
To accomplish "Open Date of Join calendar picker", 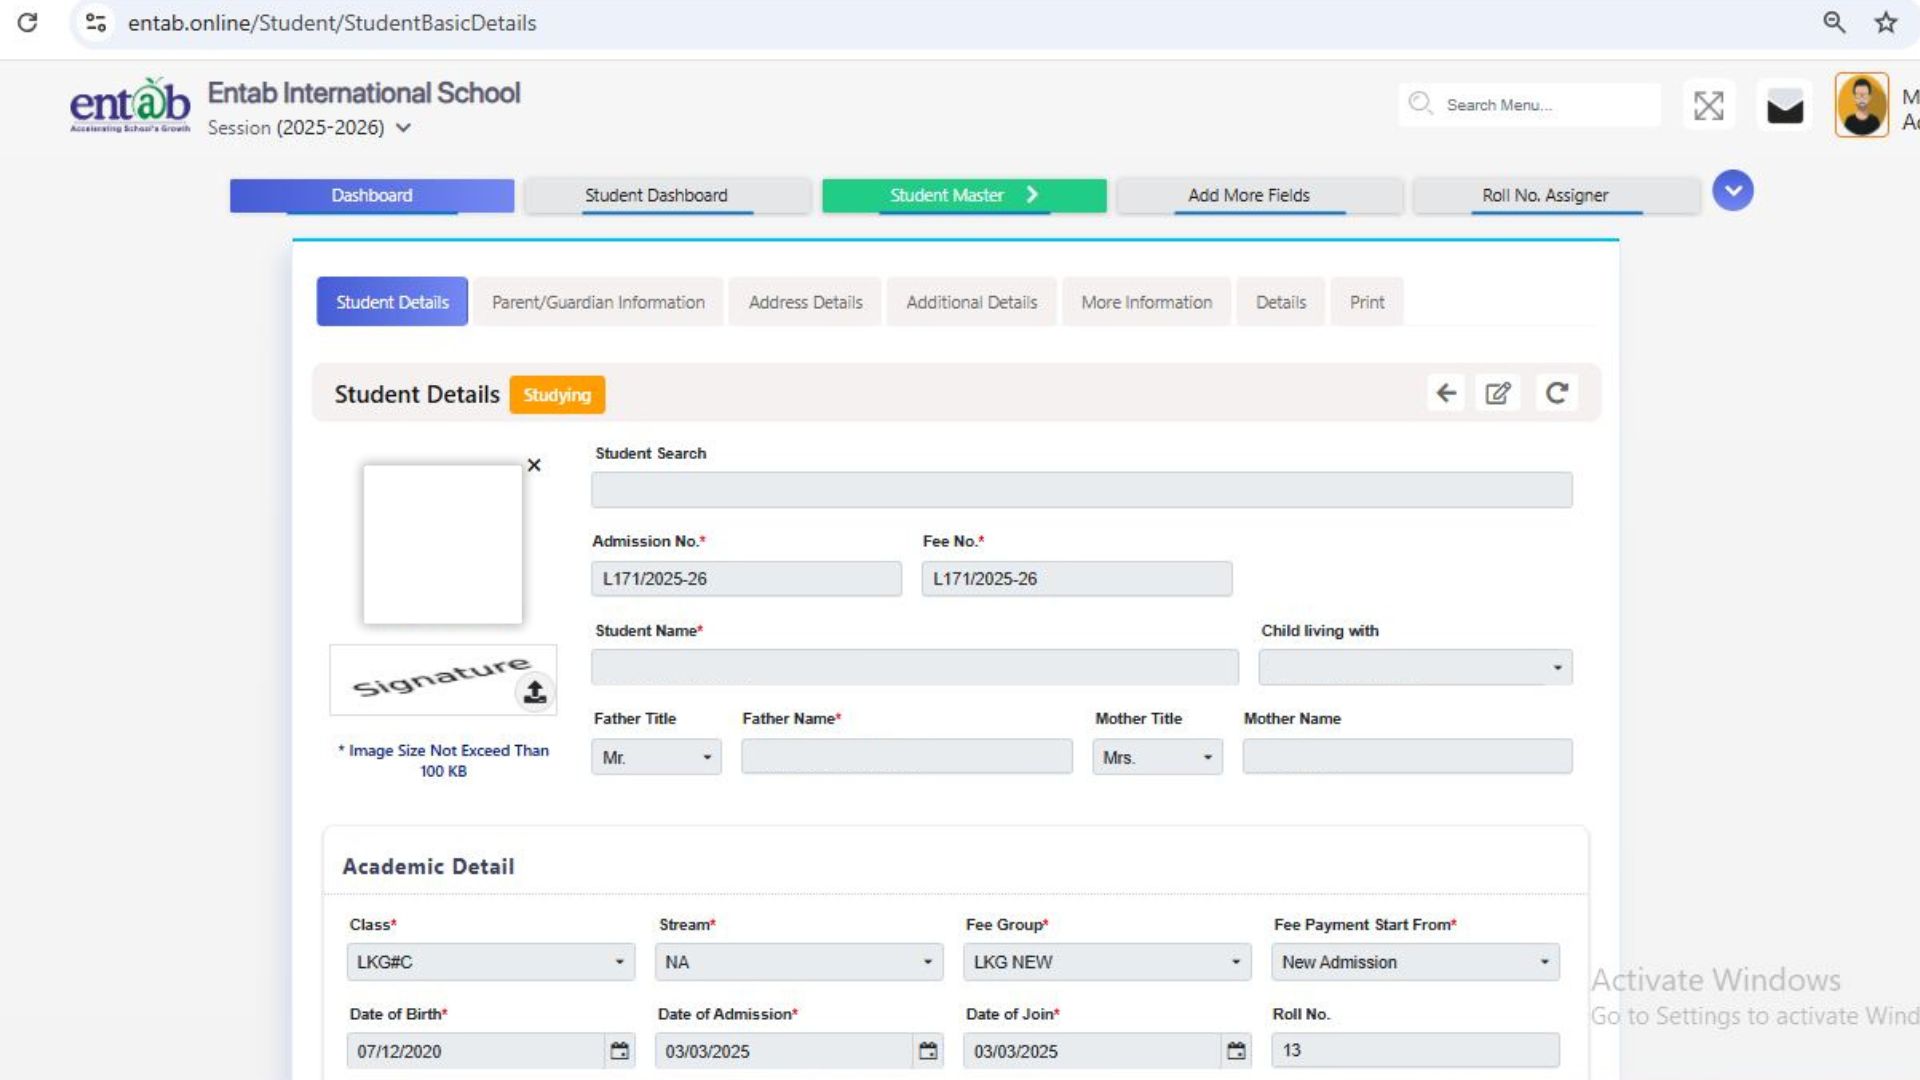I will coord(1236,1051).
